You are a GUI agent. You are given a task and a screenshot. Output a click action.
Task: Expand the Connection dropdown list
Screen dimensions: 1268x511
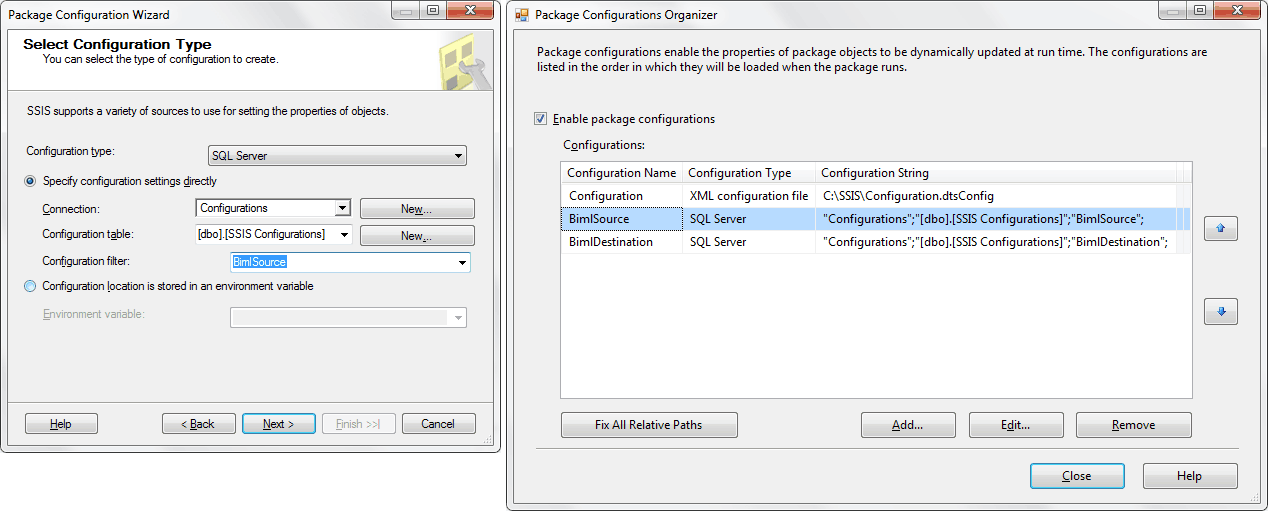[x=342, y=208]
